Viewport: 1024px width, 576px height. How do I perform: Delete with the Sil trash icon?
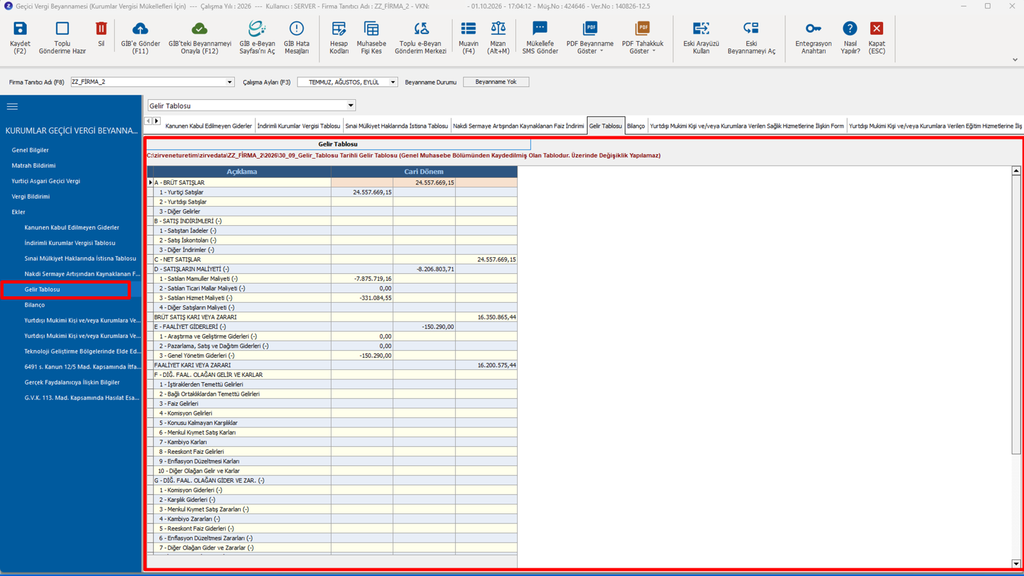tap(101, 29)
